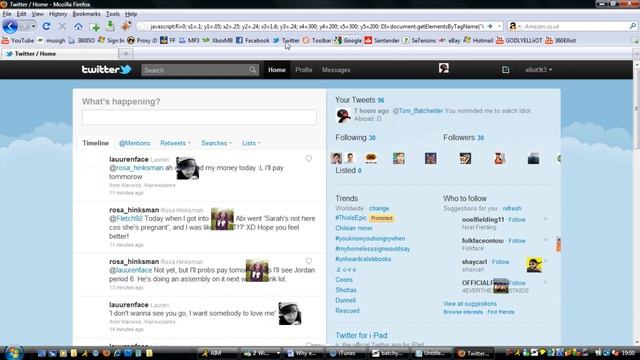
Task: Follow noelfielding11
Action: click(517, 220)
